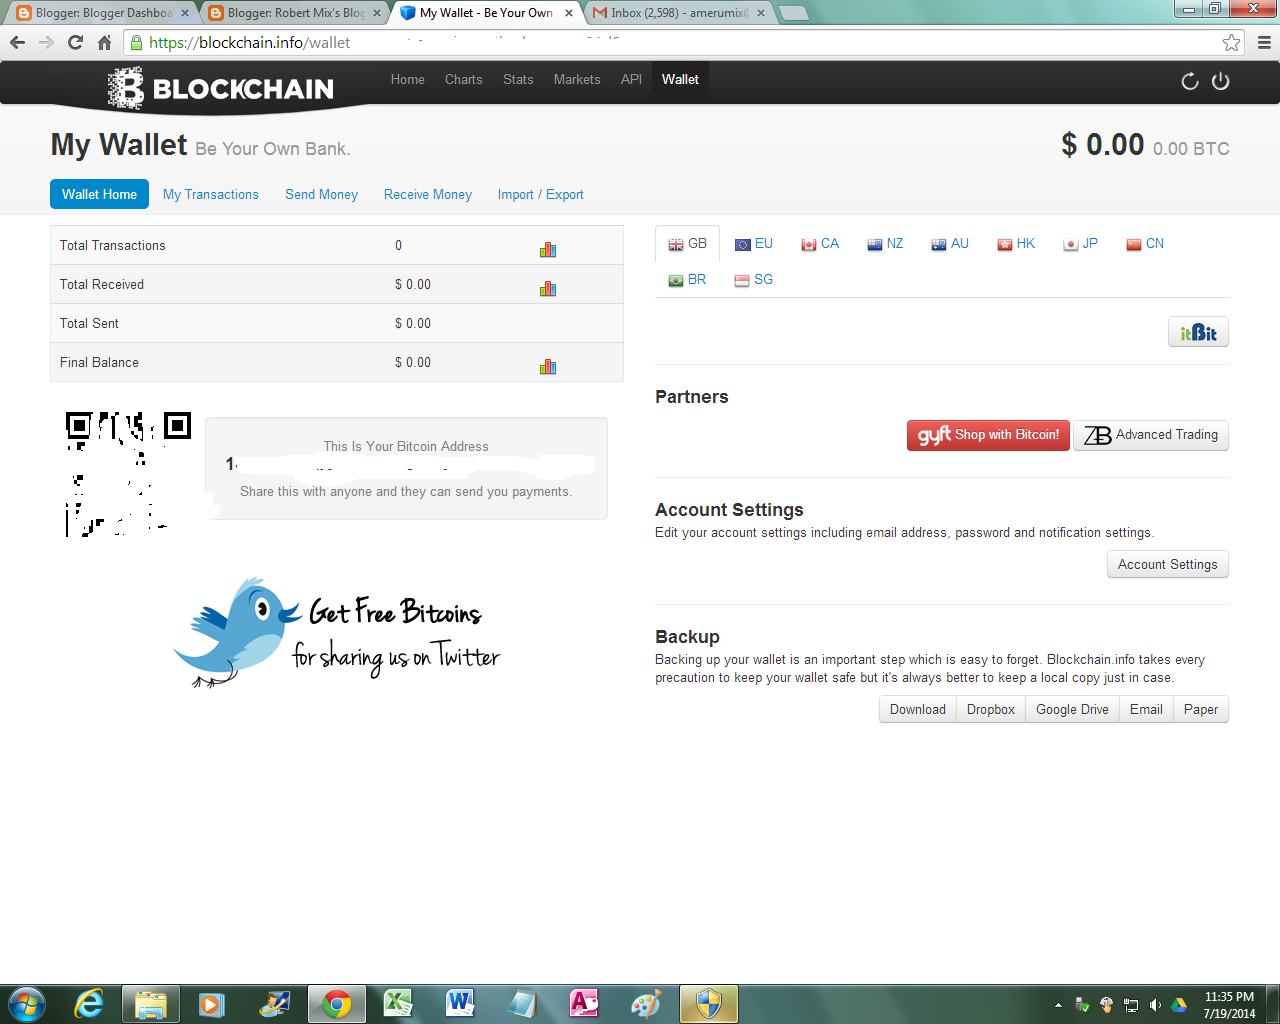
Task: Close the Inbox Gmail browser tab
Action: point(761,13)
